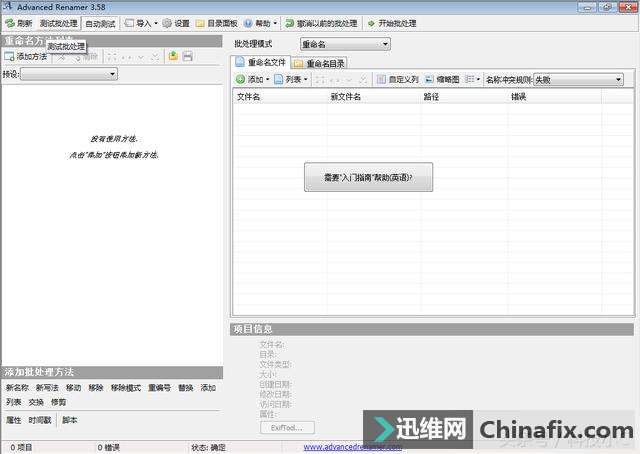Toggle the 自动测试 auto test button
The height and width of the screenshot is (454, 640).
pos(99,23)
